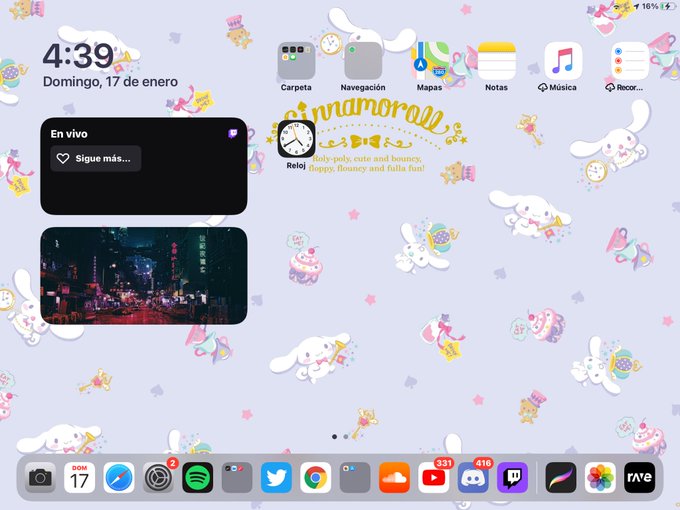Open the neon city photo widget
The width and height of the screenshot is (680, 510).
pos(144,275)
